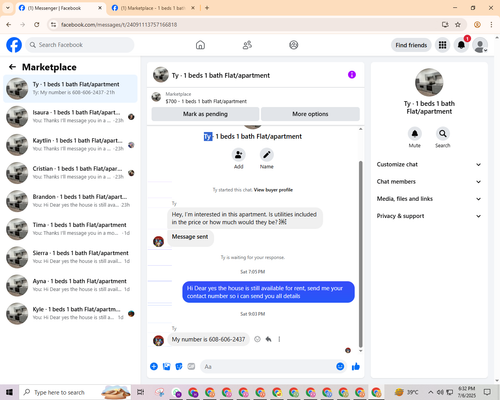Open the system tray hidden icons arrow

[431, 392]
